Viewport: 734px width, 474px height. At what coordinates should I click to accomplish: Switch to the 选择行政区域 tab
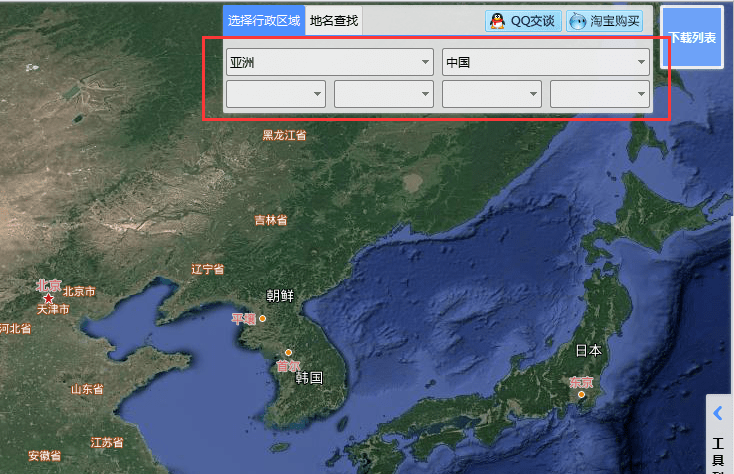click(264, 21)
